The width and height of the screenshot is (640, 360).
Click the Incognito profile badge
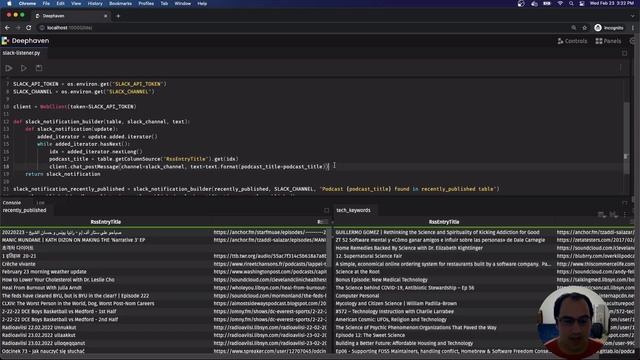(x=609, y=28)
